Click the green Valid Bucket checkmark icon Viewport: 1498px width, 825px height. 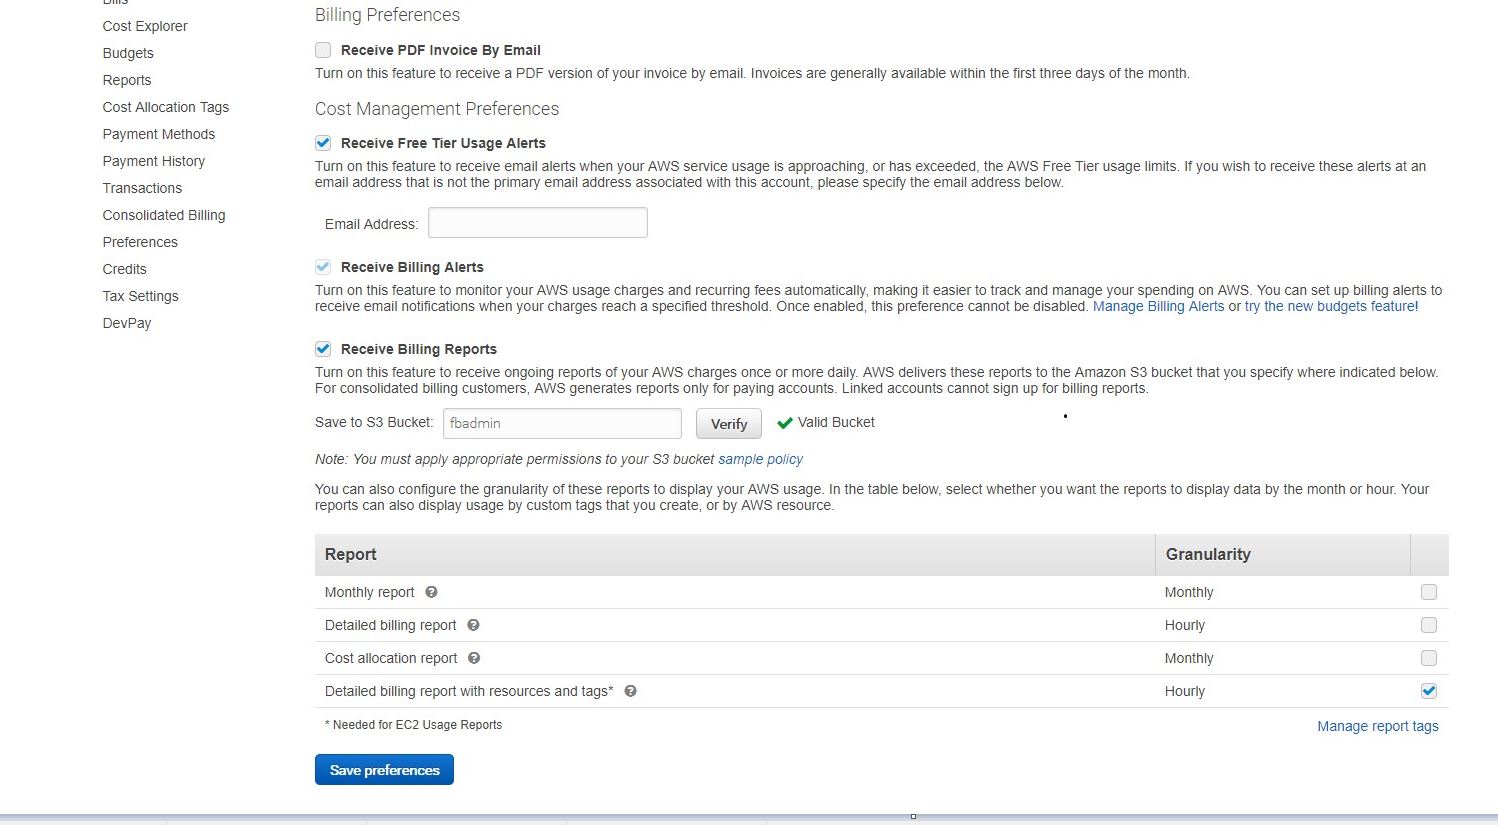tap(785, 423)
